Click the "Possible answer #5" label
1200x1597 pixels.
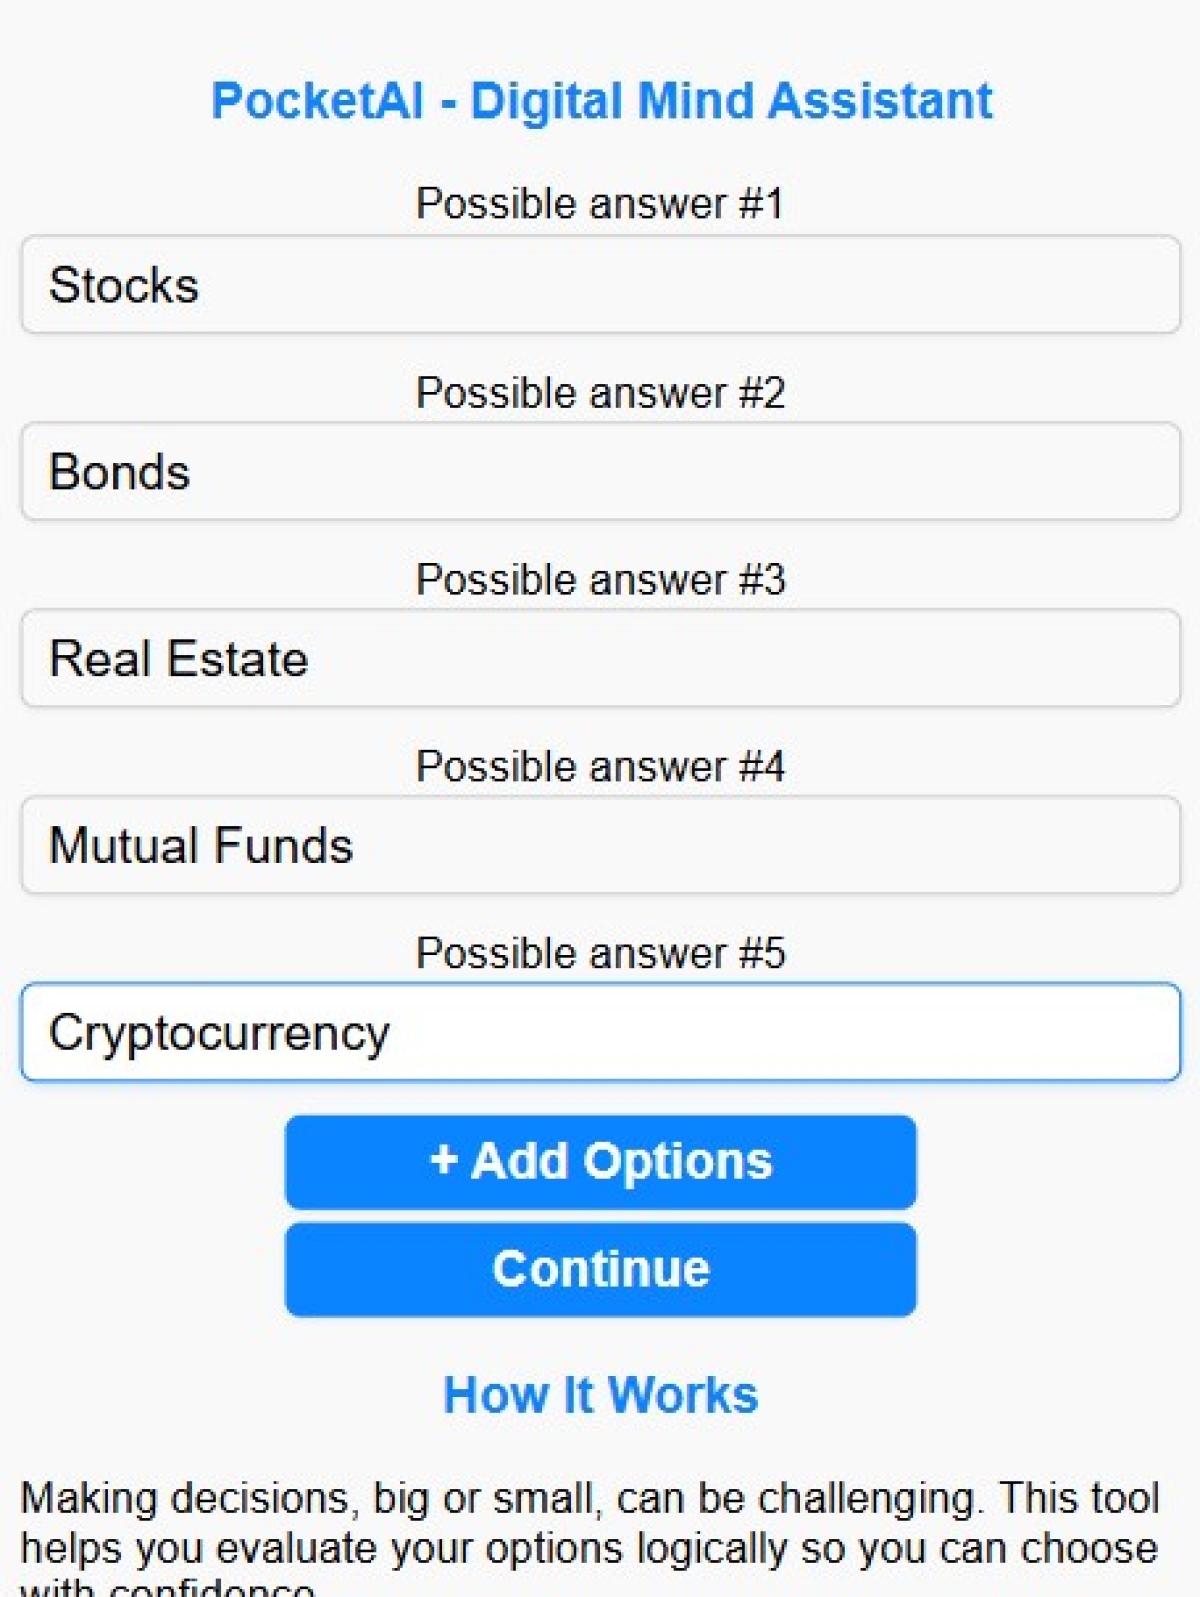click(600, 954)
